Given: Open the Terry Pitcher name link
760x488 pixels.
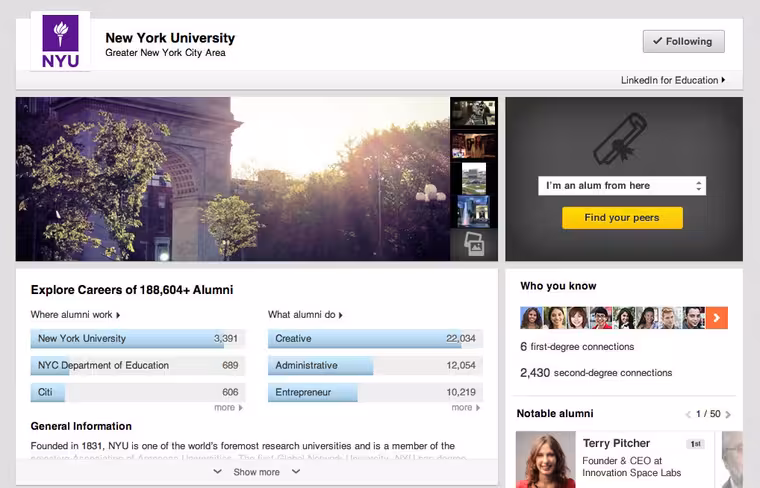Looking at the screenshot, I should click(x=616, y=443).
